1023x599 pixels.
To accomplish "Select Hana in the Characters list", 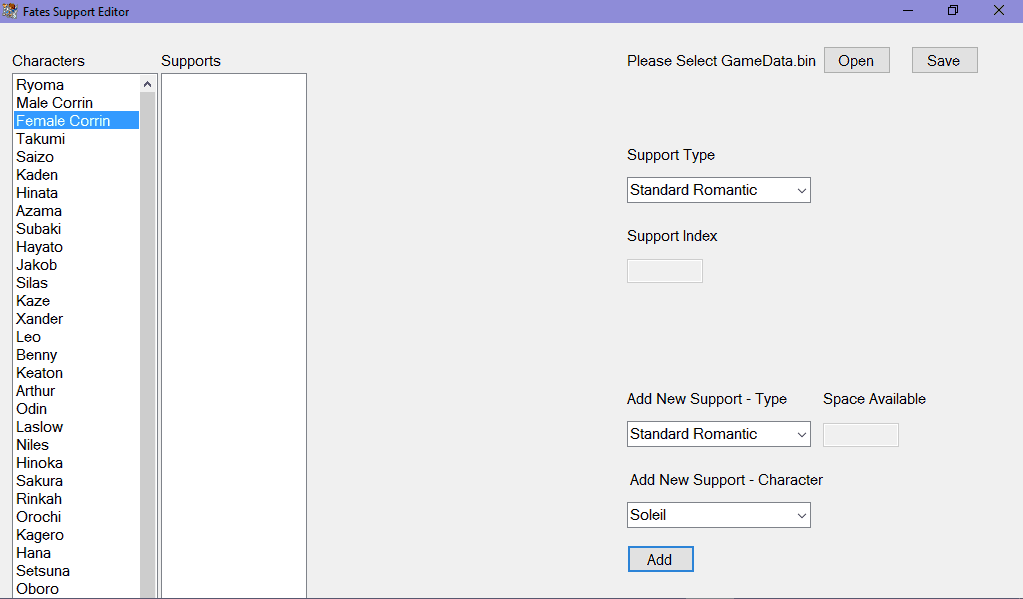I will (76, 553).
